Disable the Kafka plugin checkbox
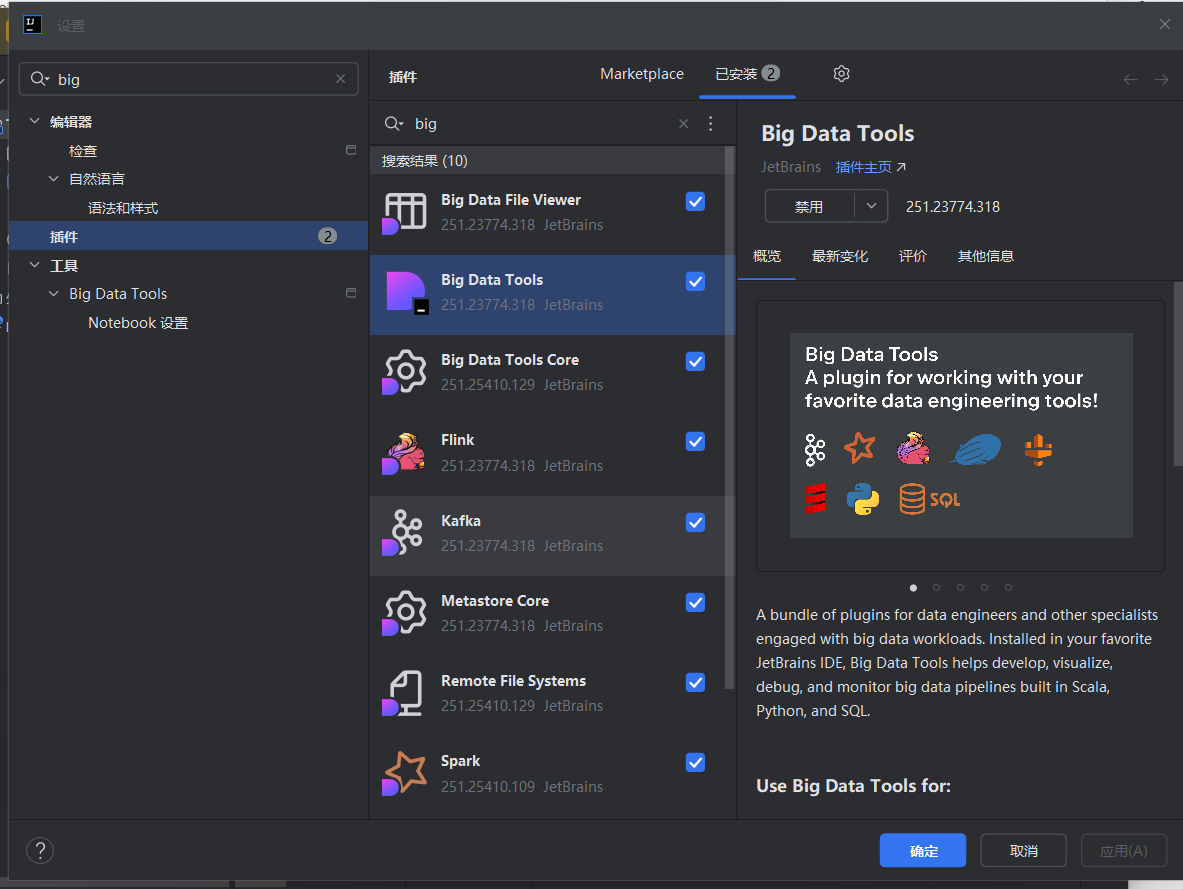This screenshot has height=889, width=1183. click(696, 522)
